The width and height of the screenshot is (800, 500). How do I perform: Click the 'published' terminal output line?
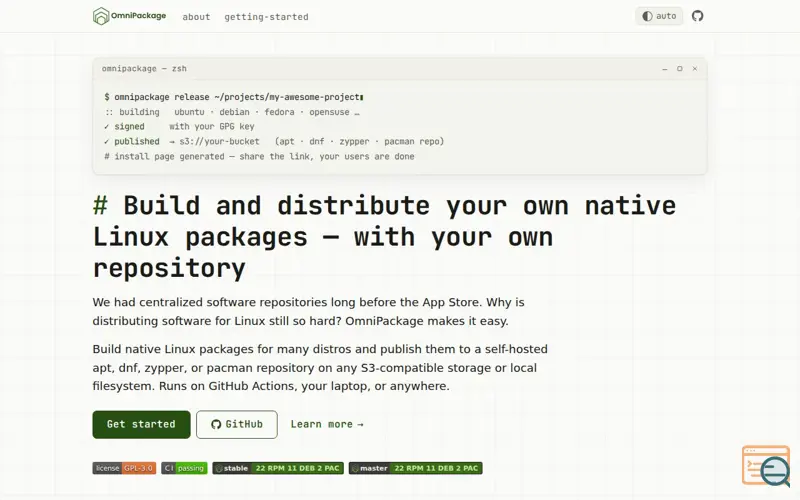click(x=274, y=141)
